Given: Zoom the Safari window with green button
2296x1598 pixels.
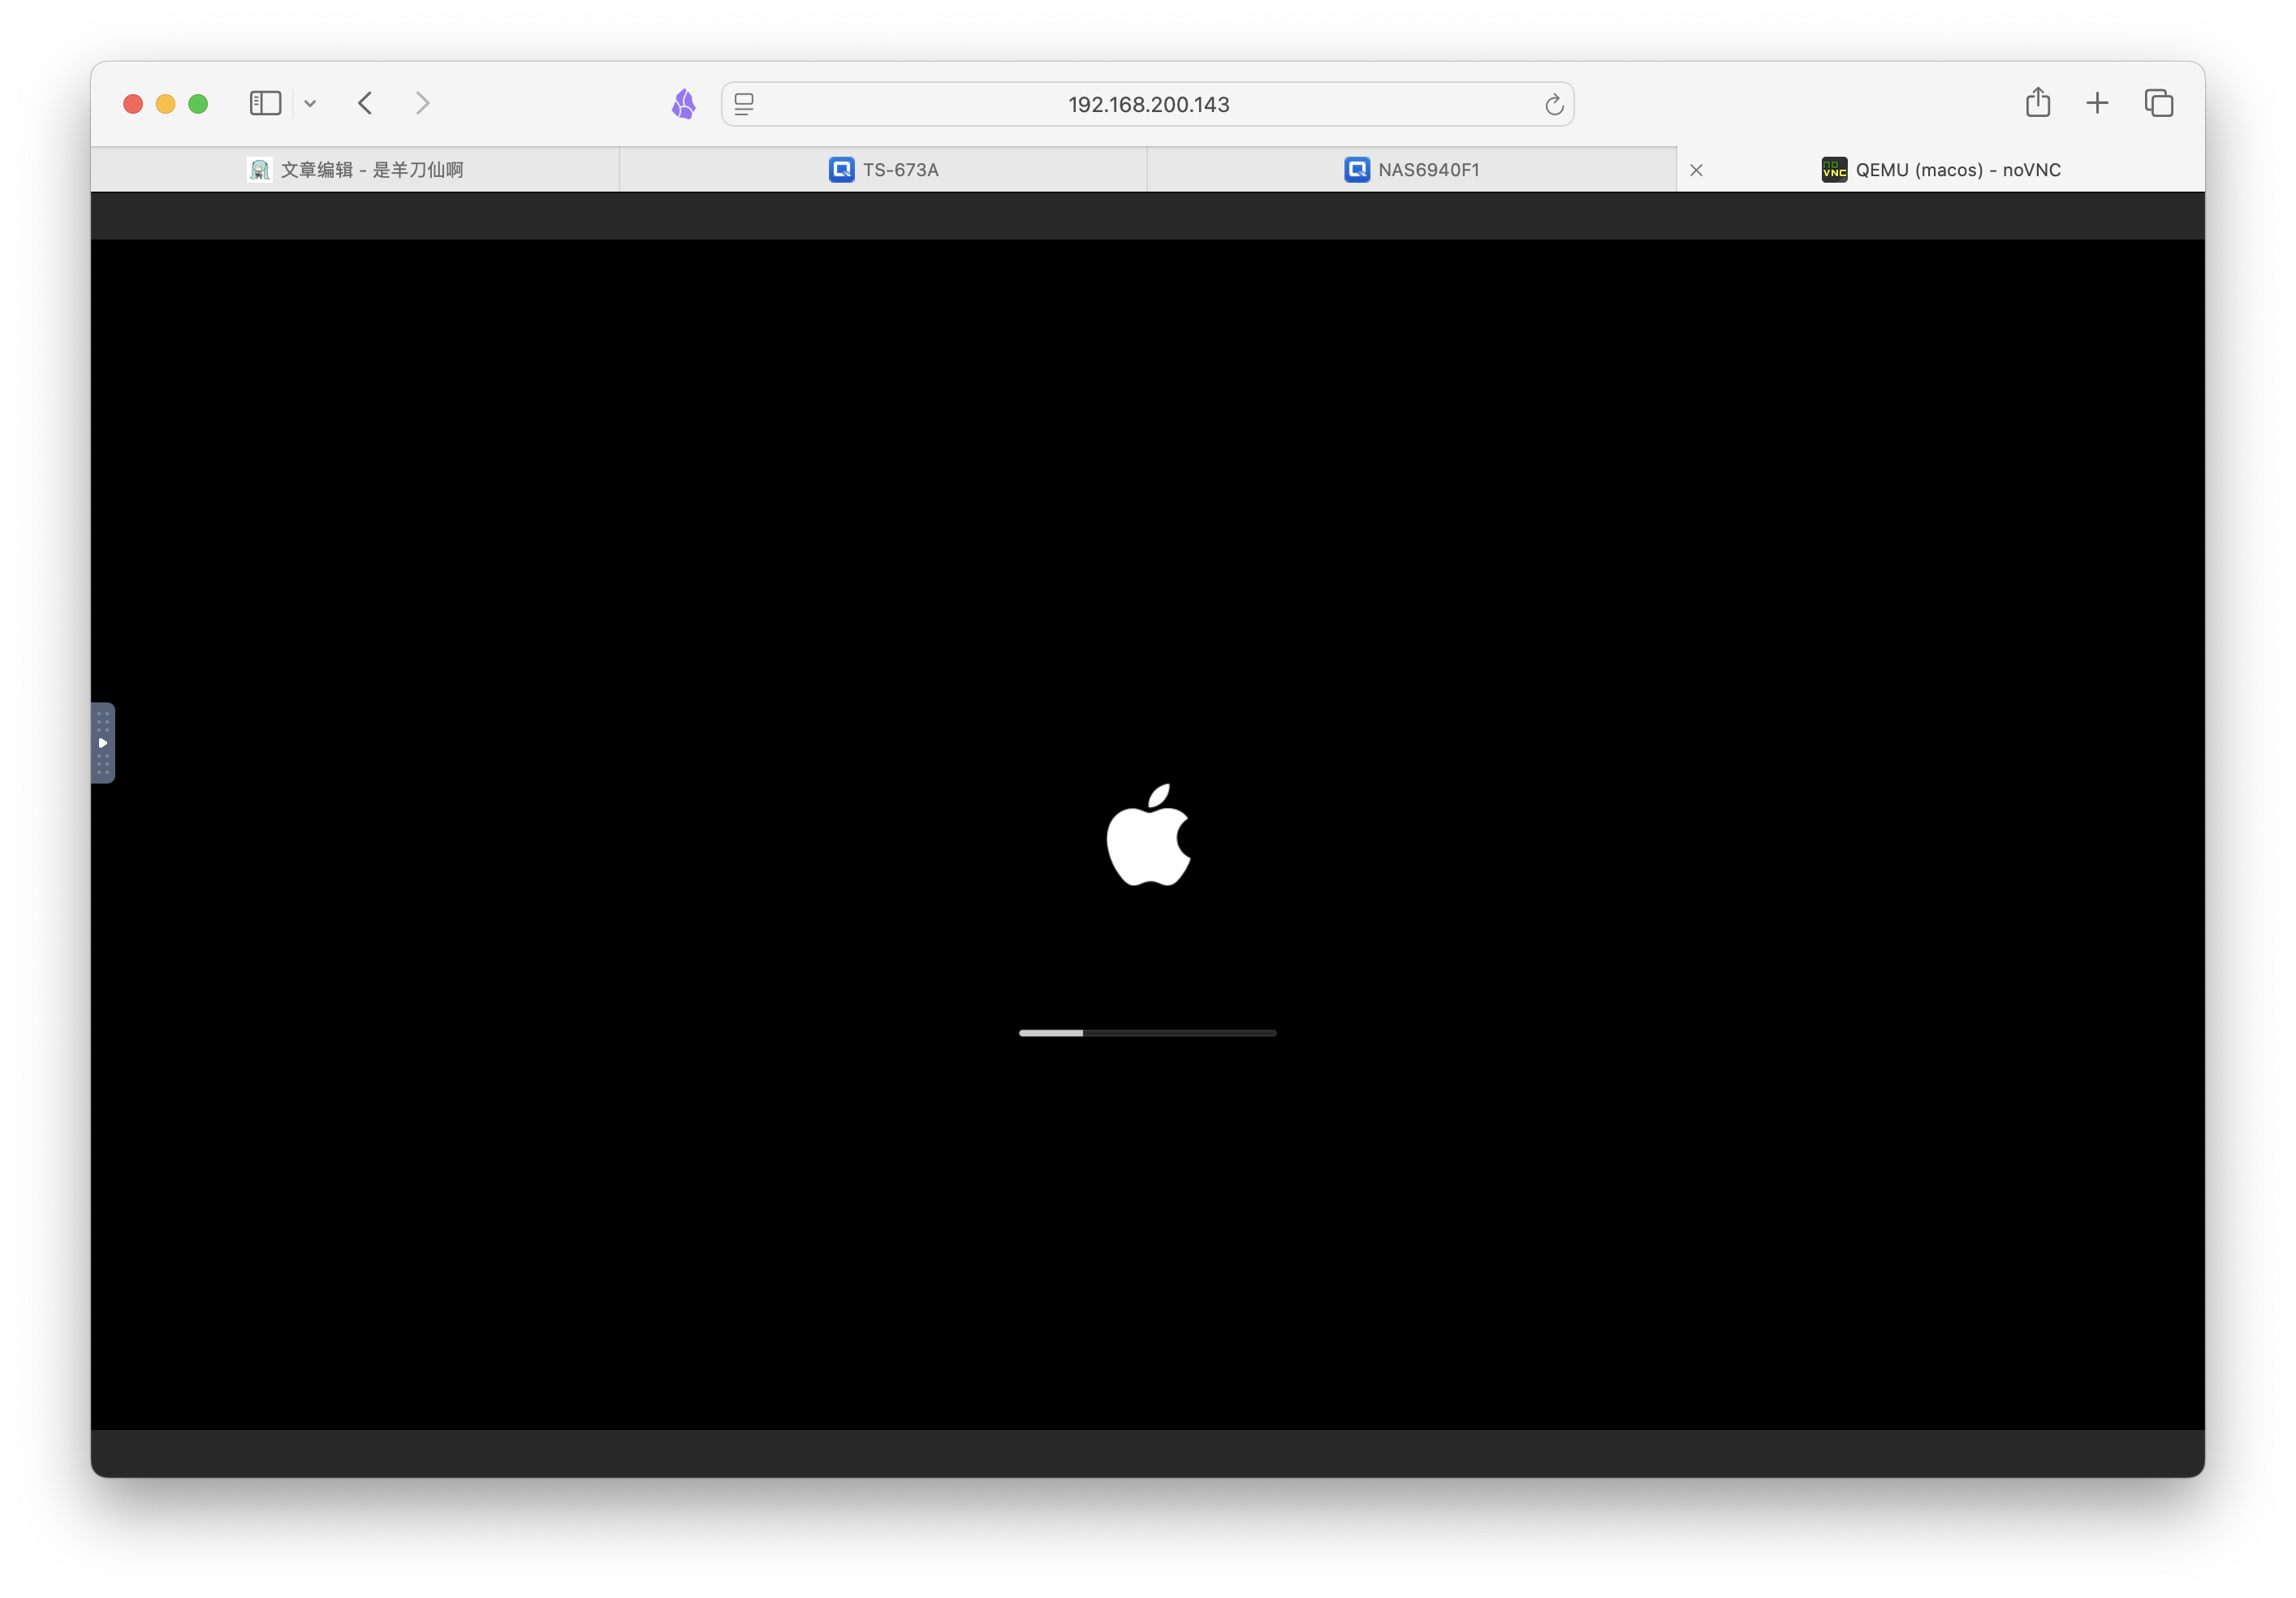Looking at the screenshot, I should click(x=198, y=104).
